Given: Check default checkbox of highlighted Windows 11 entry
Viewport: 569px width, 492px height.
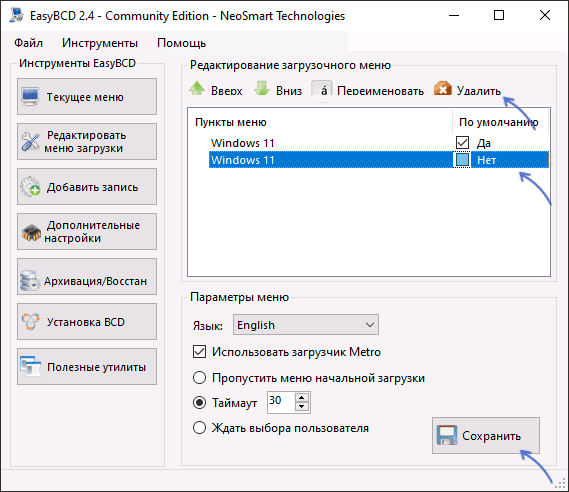Looking at the screenshot, I should pyautogui.click(x=462, y=160).
